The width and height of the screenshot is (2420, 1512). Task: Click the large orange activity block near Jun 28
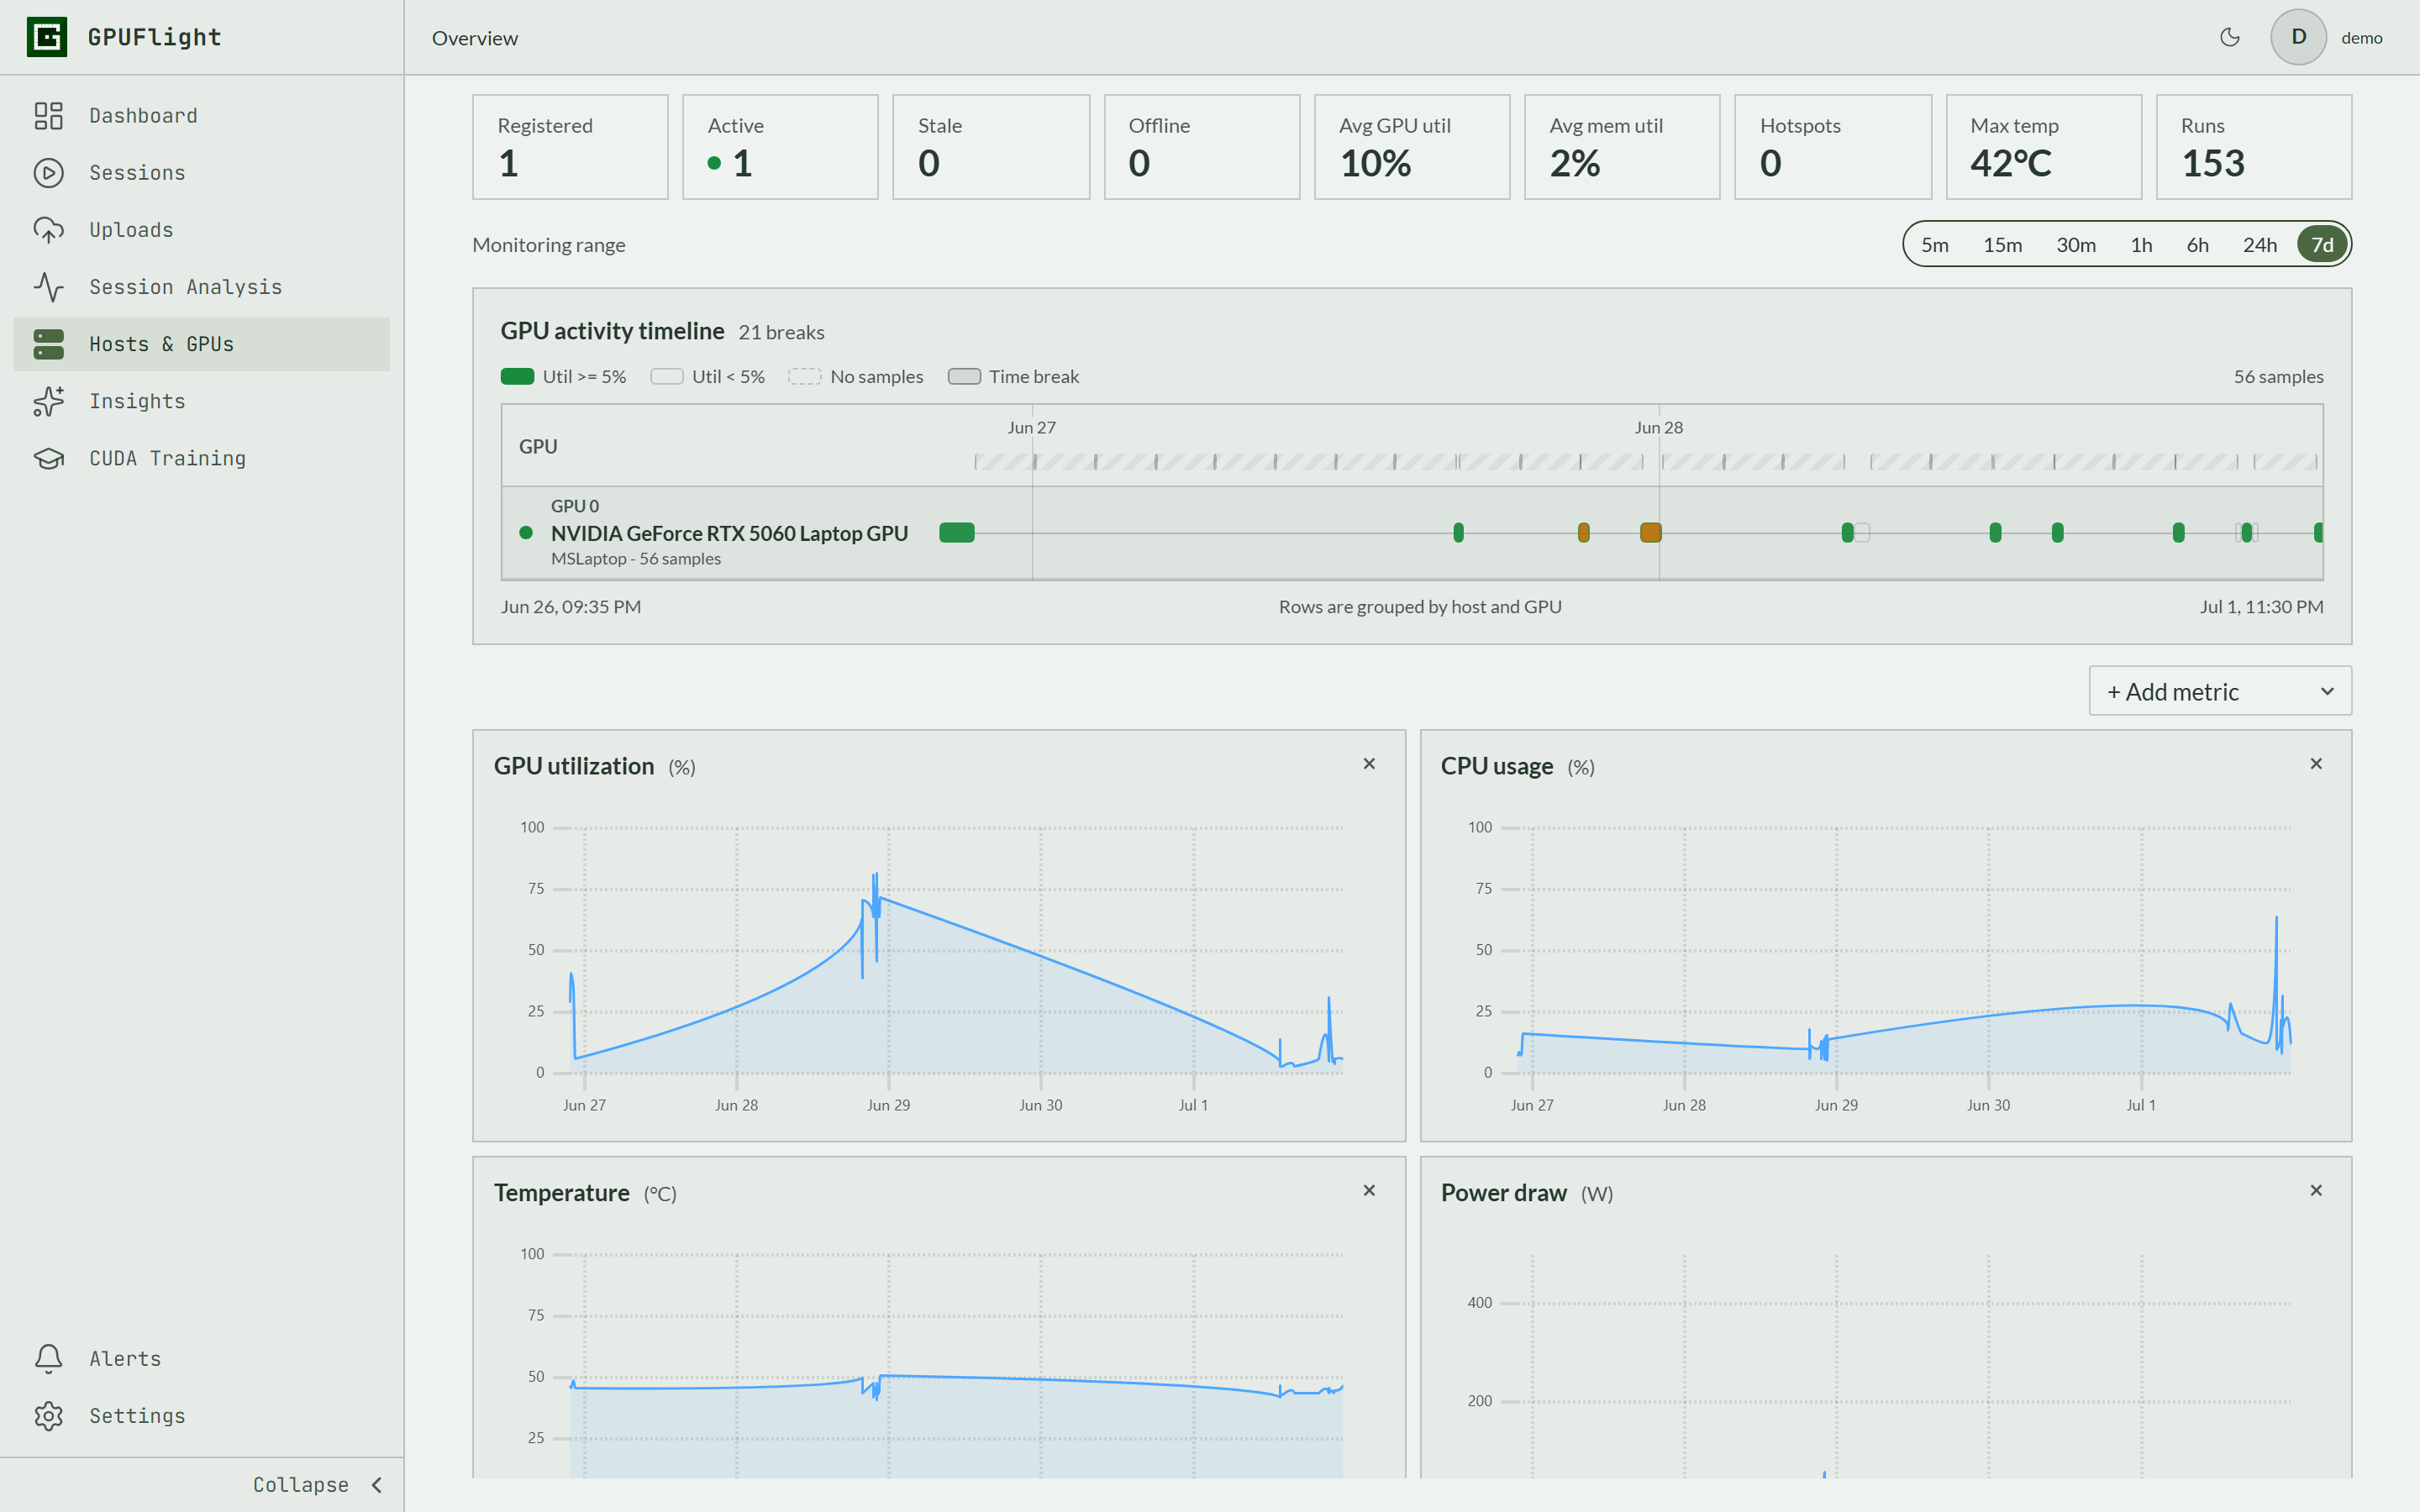[1651, 532]
